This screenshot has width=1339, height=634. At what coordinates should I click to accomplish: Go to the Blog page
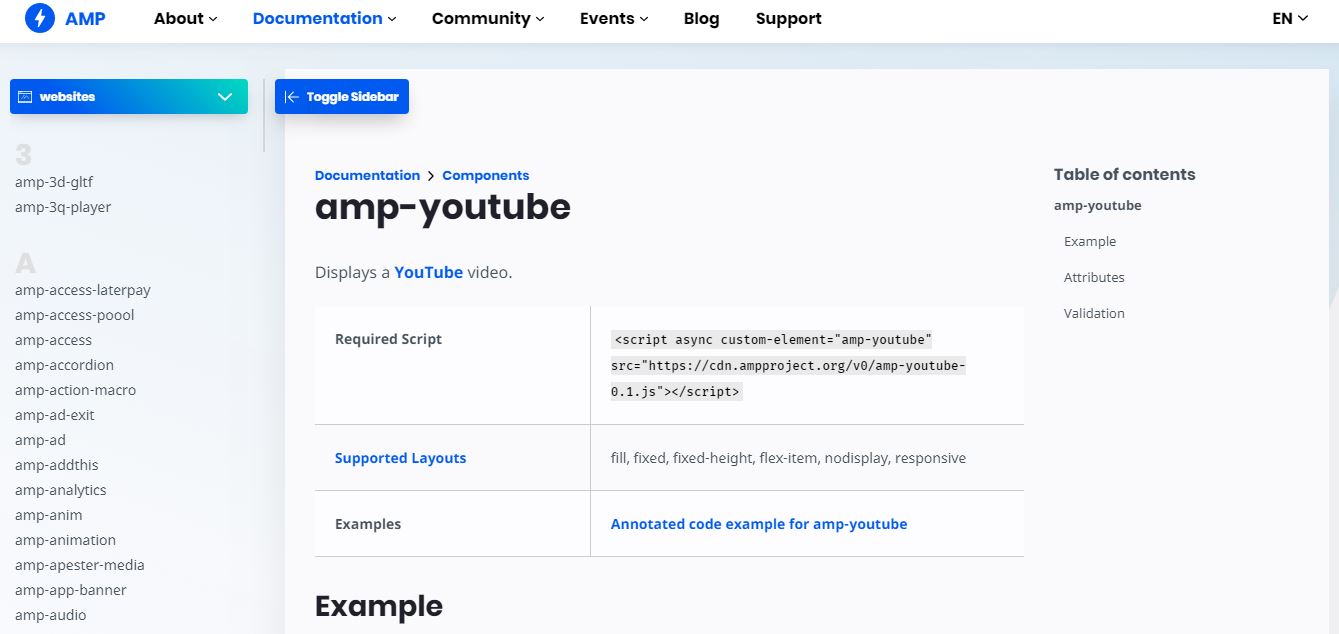coord(701,18)
